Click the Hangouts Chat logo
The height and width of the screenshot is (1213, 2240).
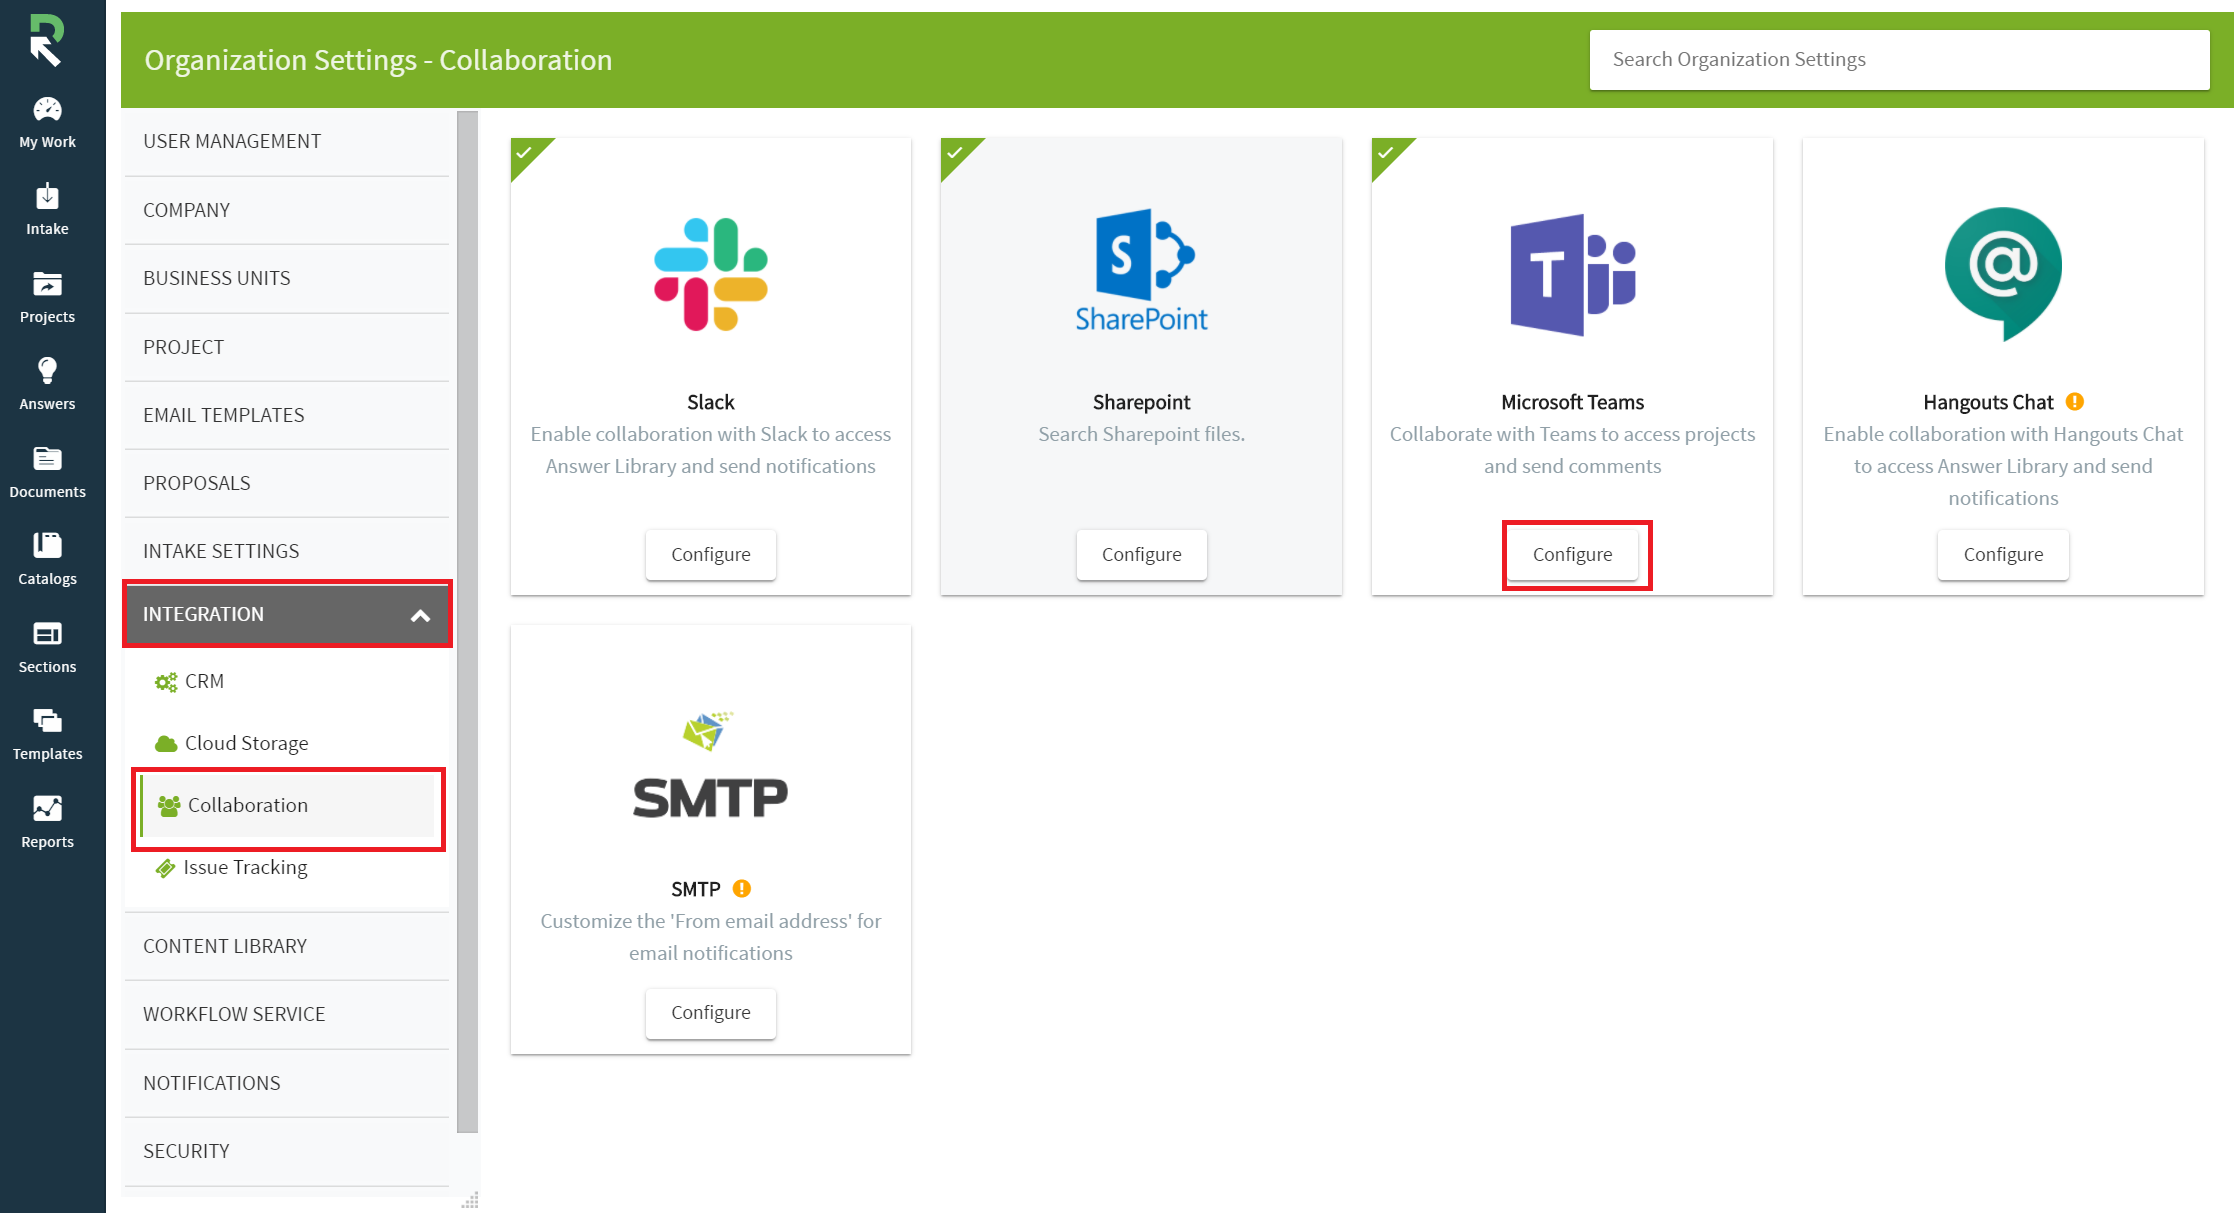[x=2003, y=273]
